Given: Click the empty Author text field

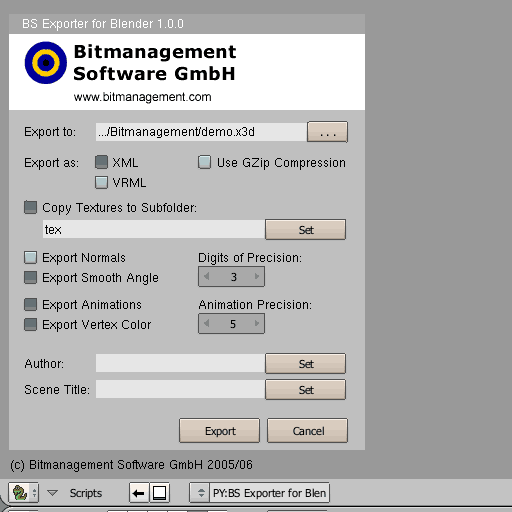Looking at the screenshot, I should click(180, 363).
